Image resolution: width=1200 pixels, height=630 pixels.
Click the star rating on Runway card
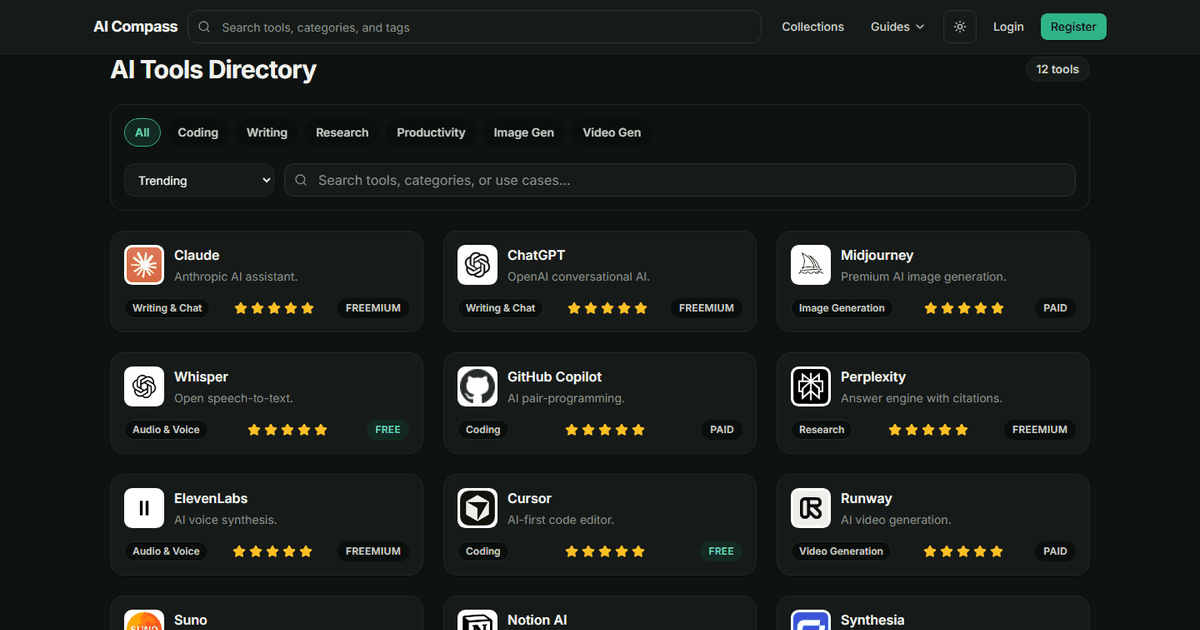963,551
